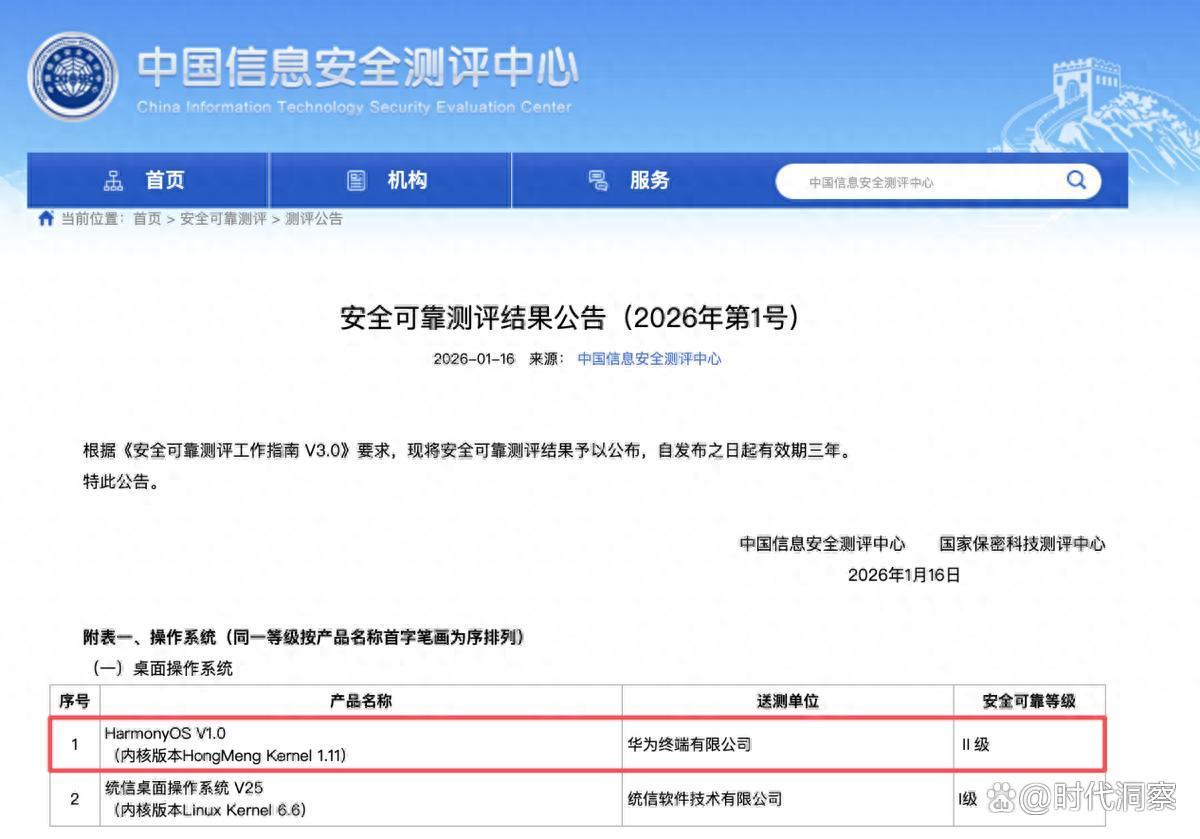Click the document icon next to 机构
The height and width of the screenshot is (839, 1200).
click(356, 181)
